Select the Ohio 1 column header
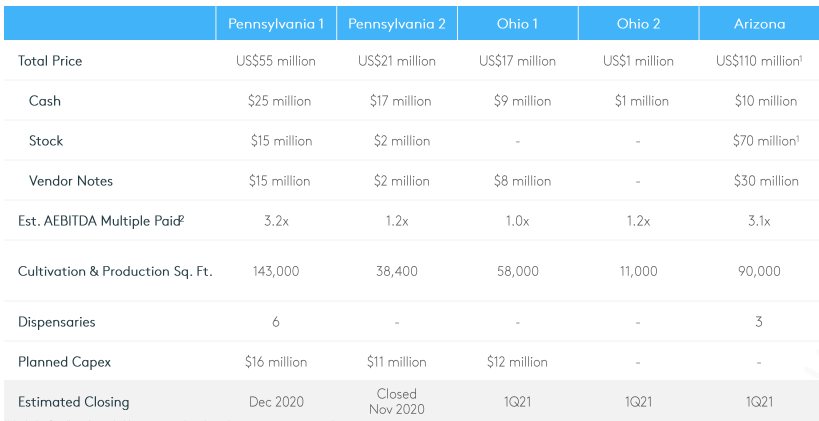Image resolution: width=819 pixels, height=421 pixels. click(x=517, y=21)
